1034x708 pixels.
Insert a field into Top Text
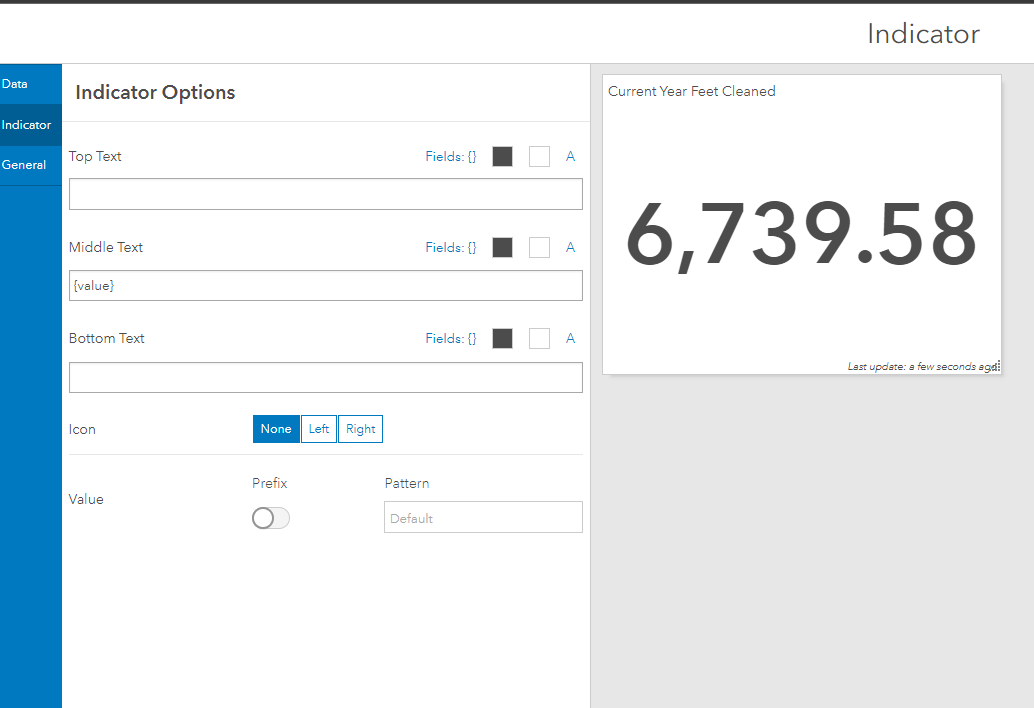click(x=451, y=157)
